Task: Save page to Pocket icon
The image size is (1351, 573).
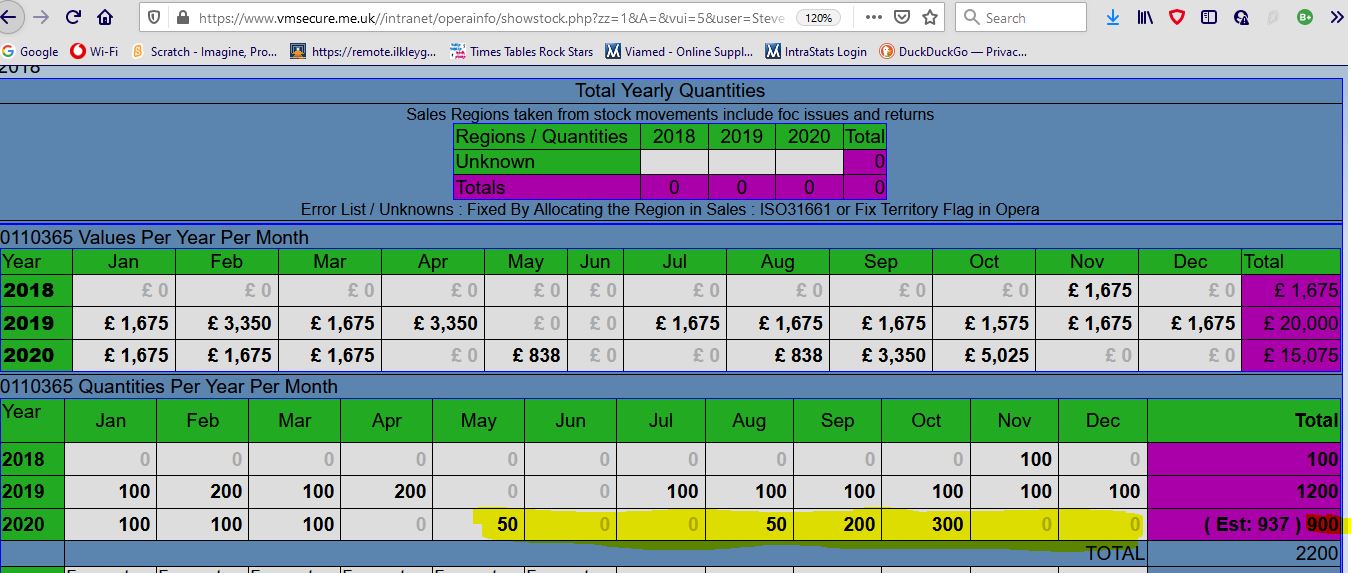Action: pos(902,17)
